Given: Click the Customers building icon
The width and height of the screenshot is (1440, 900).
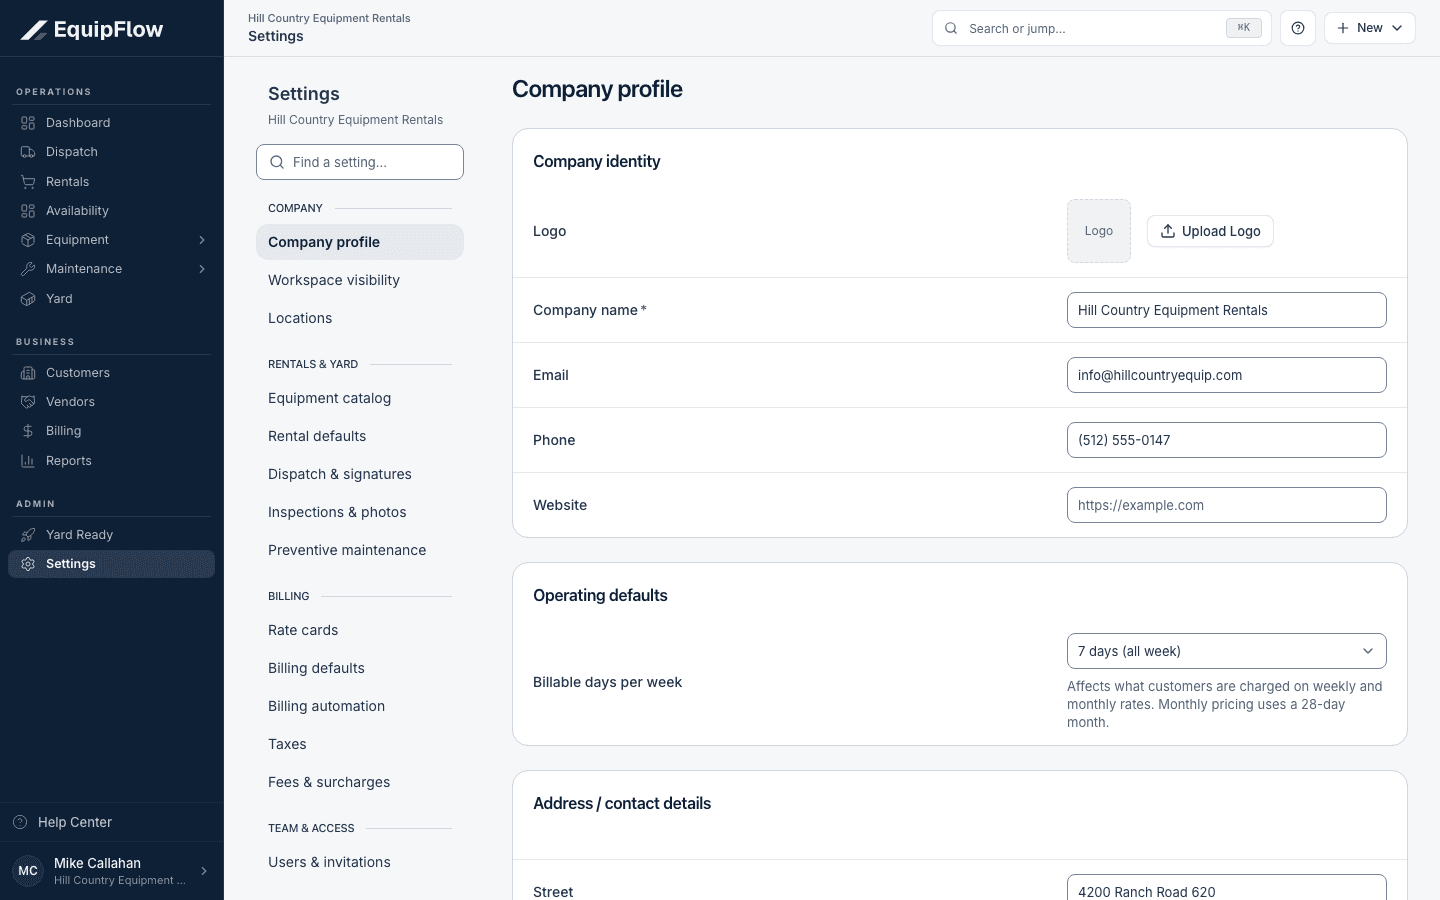Looking at the screenshot, I should tap(28, 373).
